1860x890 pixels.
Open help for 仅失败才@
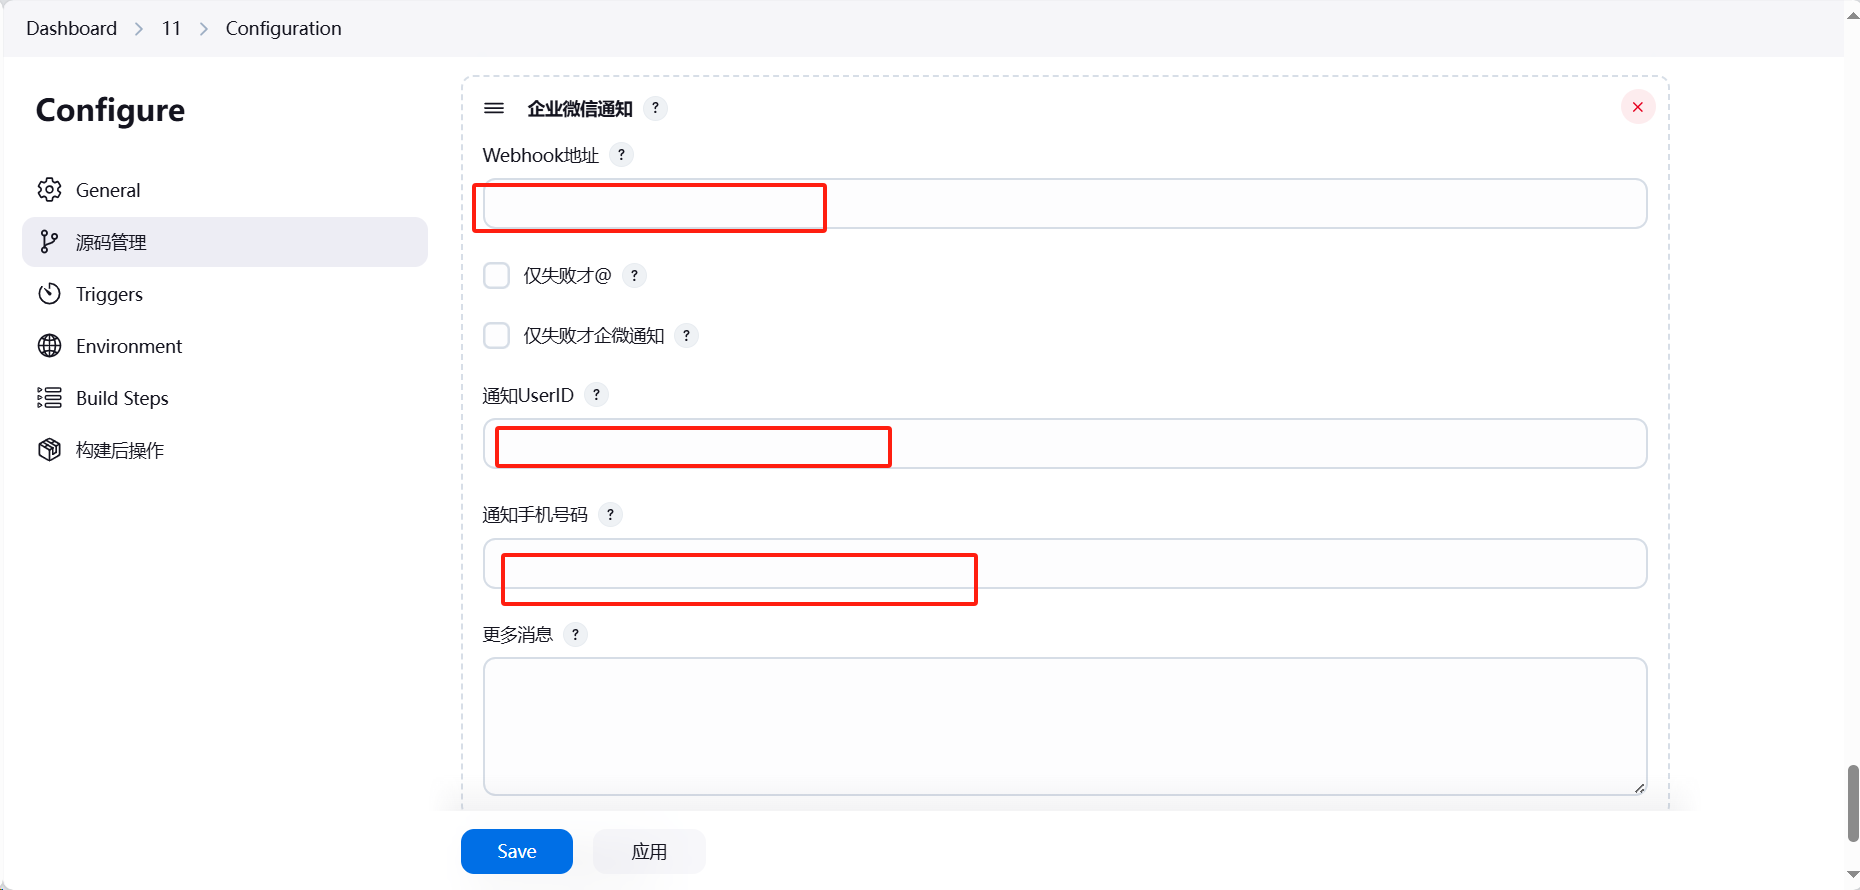634,275
